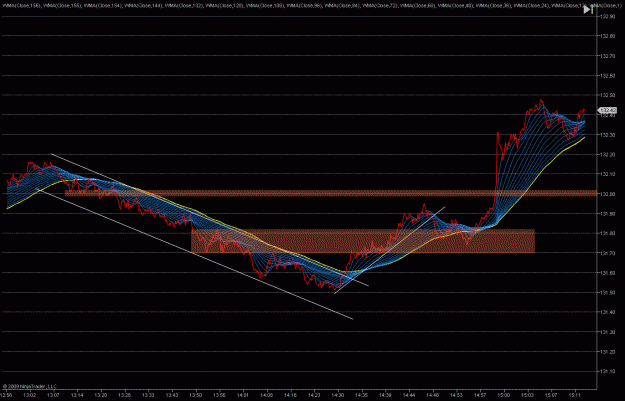Image resolution: width=625 pixels, height=401 pixels.
Task: Select the short white ascending trend line
Action: pyautogui.click(x=390, y=250)
